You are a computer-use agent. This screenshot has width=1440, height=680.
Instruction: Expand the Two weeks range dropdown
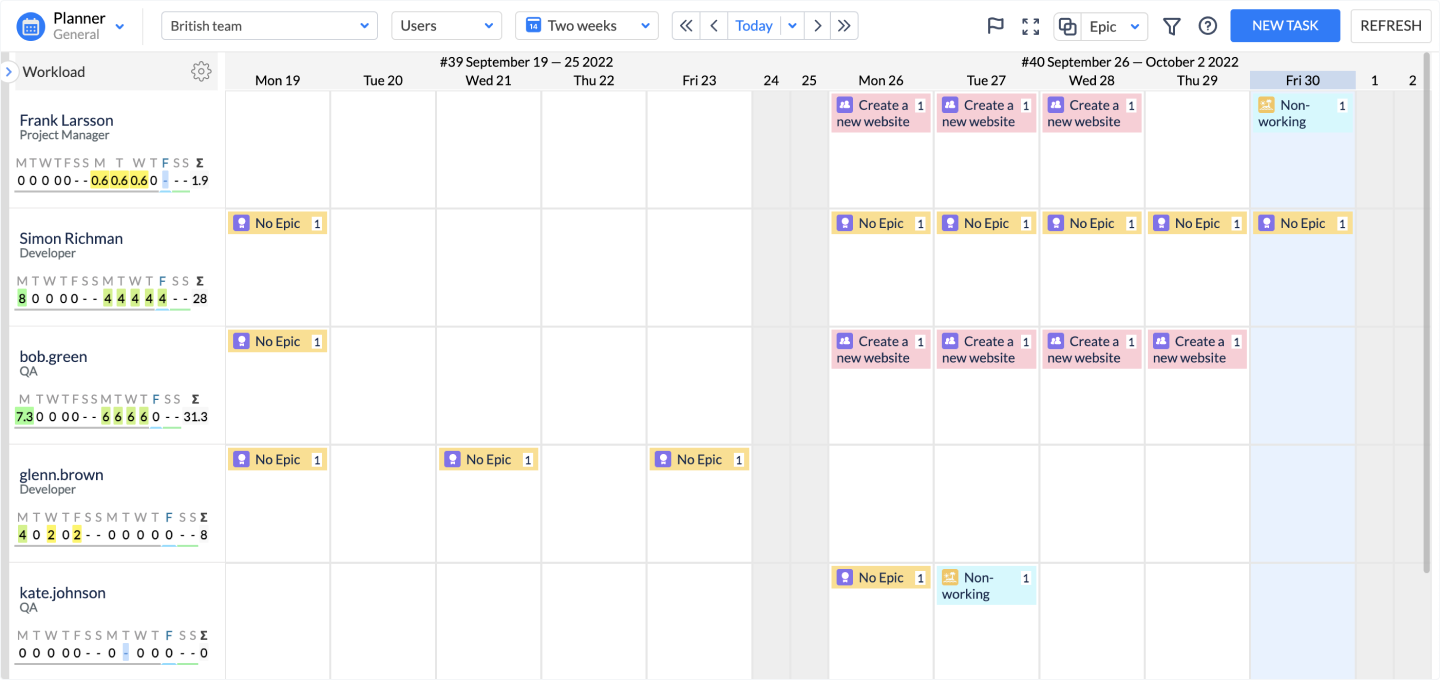pyautogui.click(x=586, y=26)
